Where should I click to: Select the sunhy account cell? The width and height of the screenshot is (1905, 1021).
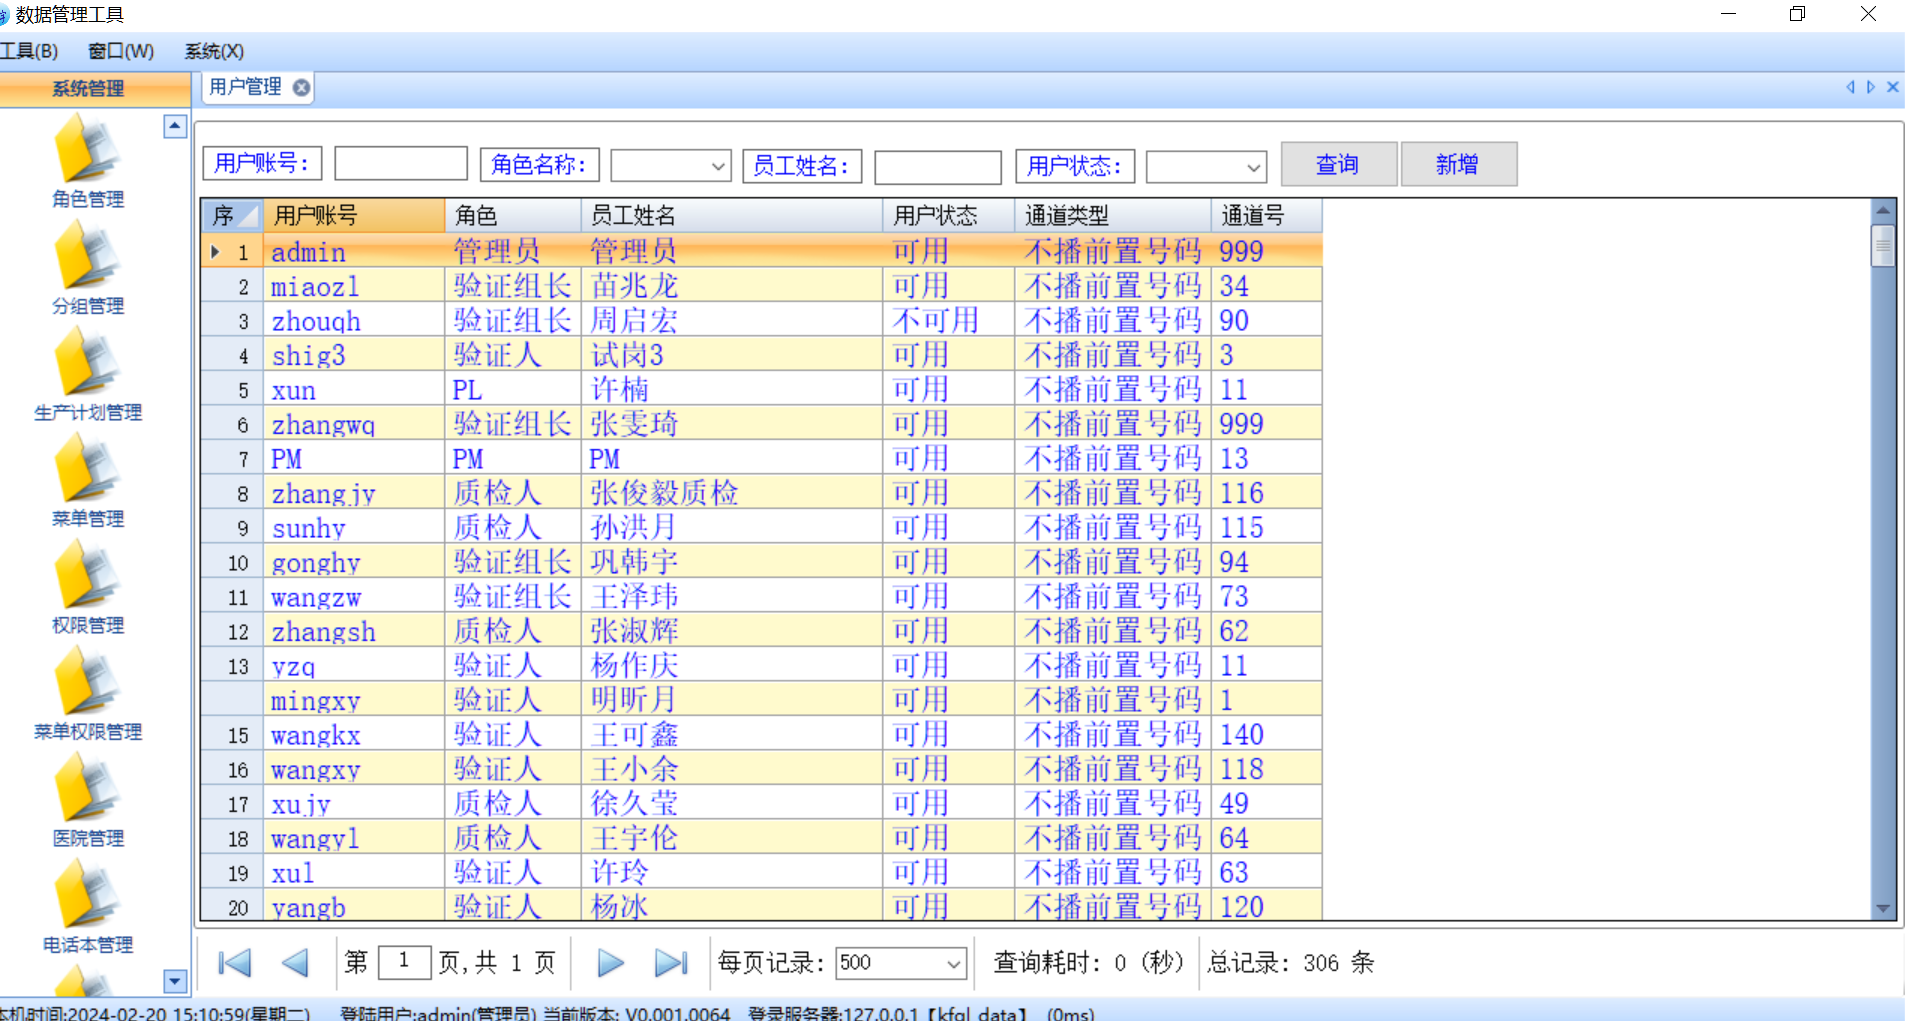pyautogui.click(x=353, y=528)
